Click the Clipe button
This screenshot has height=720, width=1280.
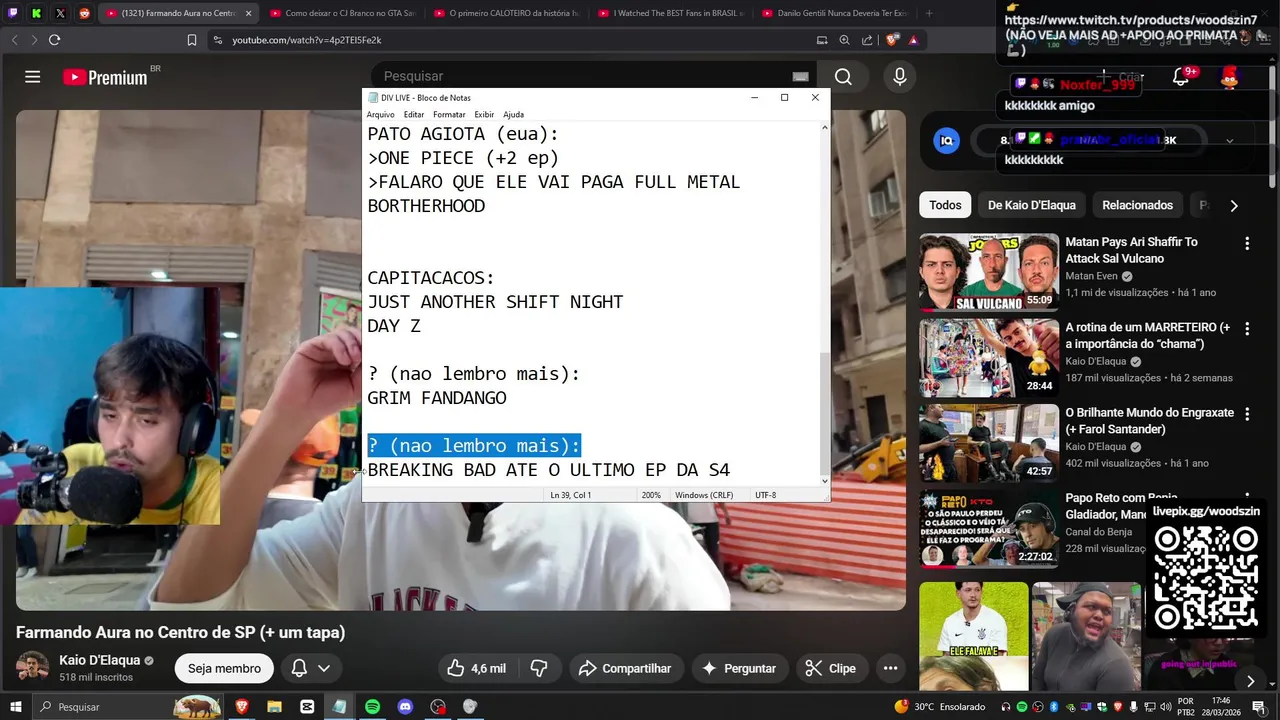coord(831,668)
